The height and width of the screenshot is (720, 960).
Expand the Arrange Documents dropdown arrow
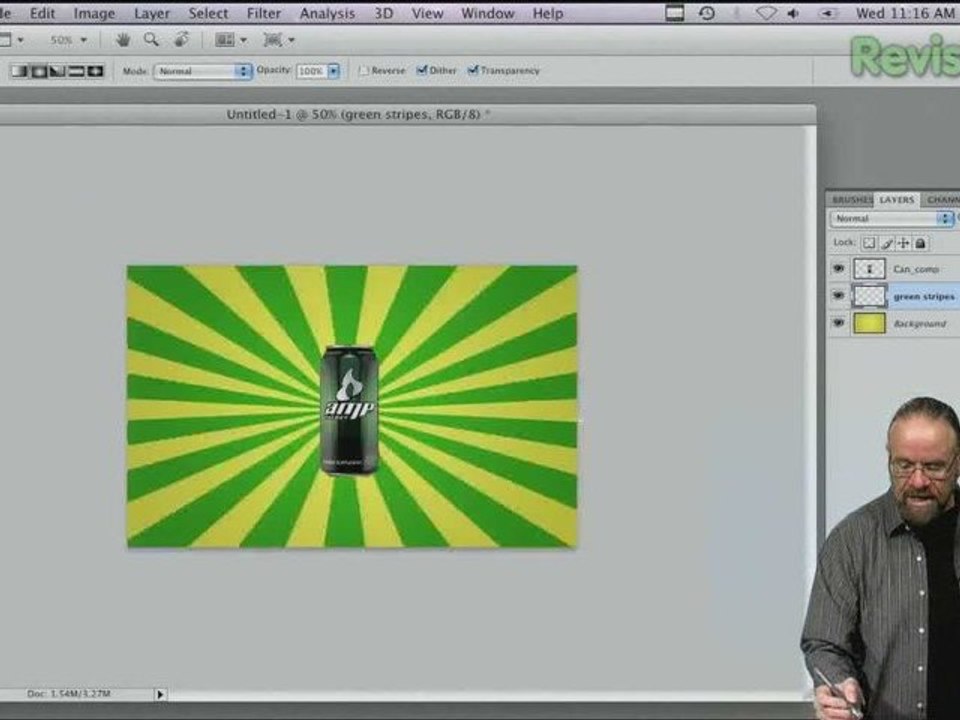coord(244,40)
